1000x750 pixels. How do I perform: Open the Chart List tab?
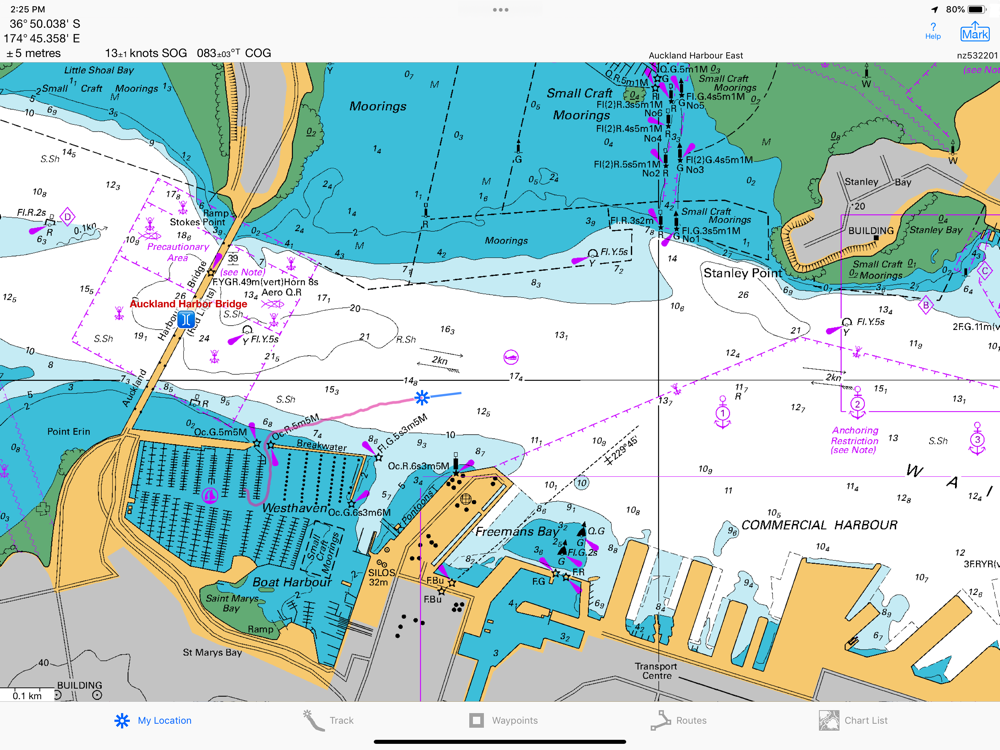coord(853,721)
